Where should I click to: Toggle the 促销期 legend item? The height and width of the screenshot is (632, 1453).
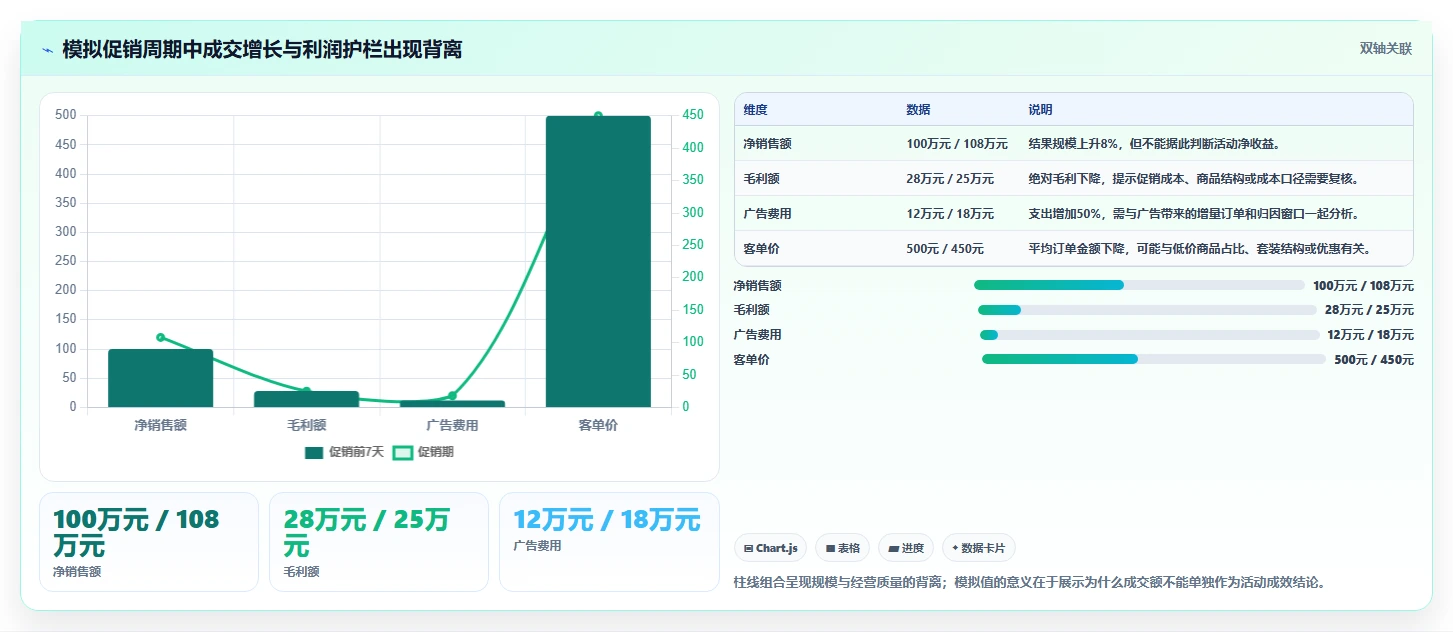coord(423,452)
